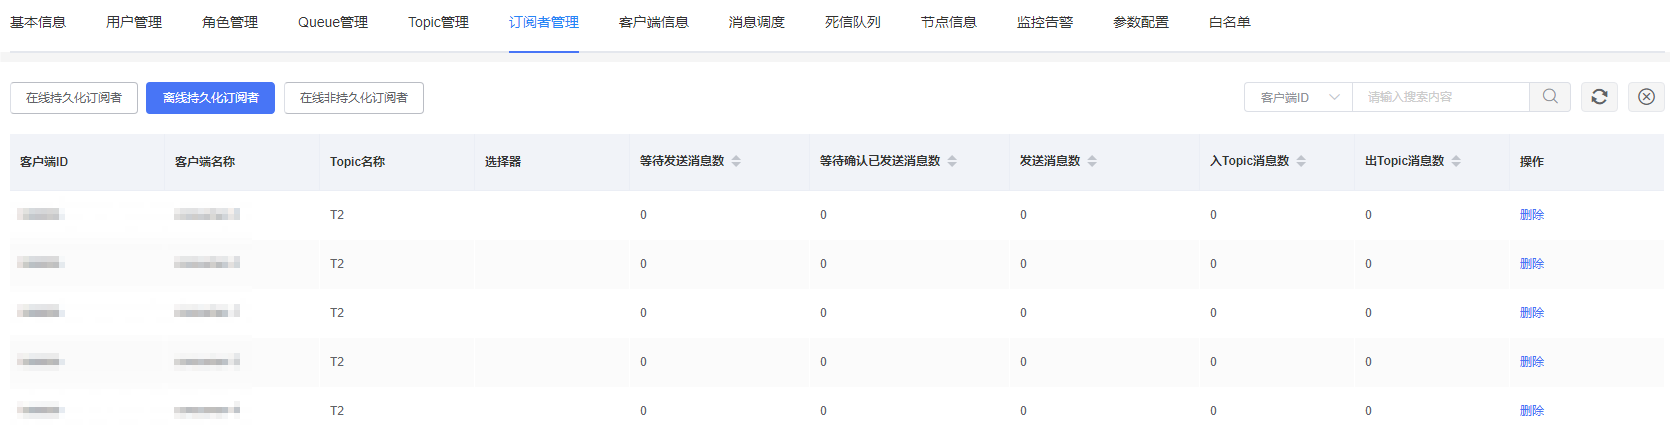The width and height of the screenshot is (1670, 443).
Task: Focus the 请输入搜索内容 search field
Action: click(1440, 97)
